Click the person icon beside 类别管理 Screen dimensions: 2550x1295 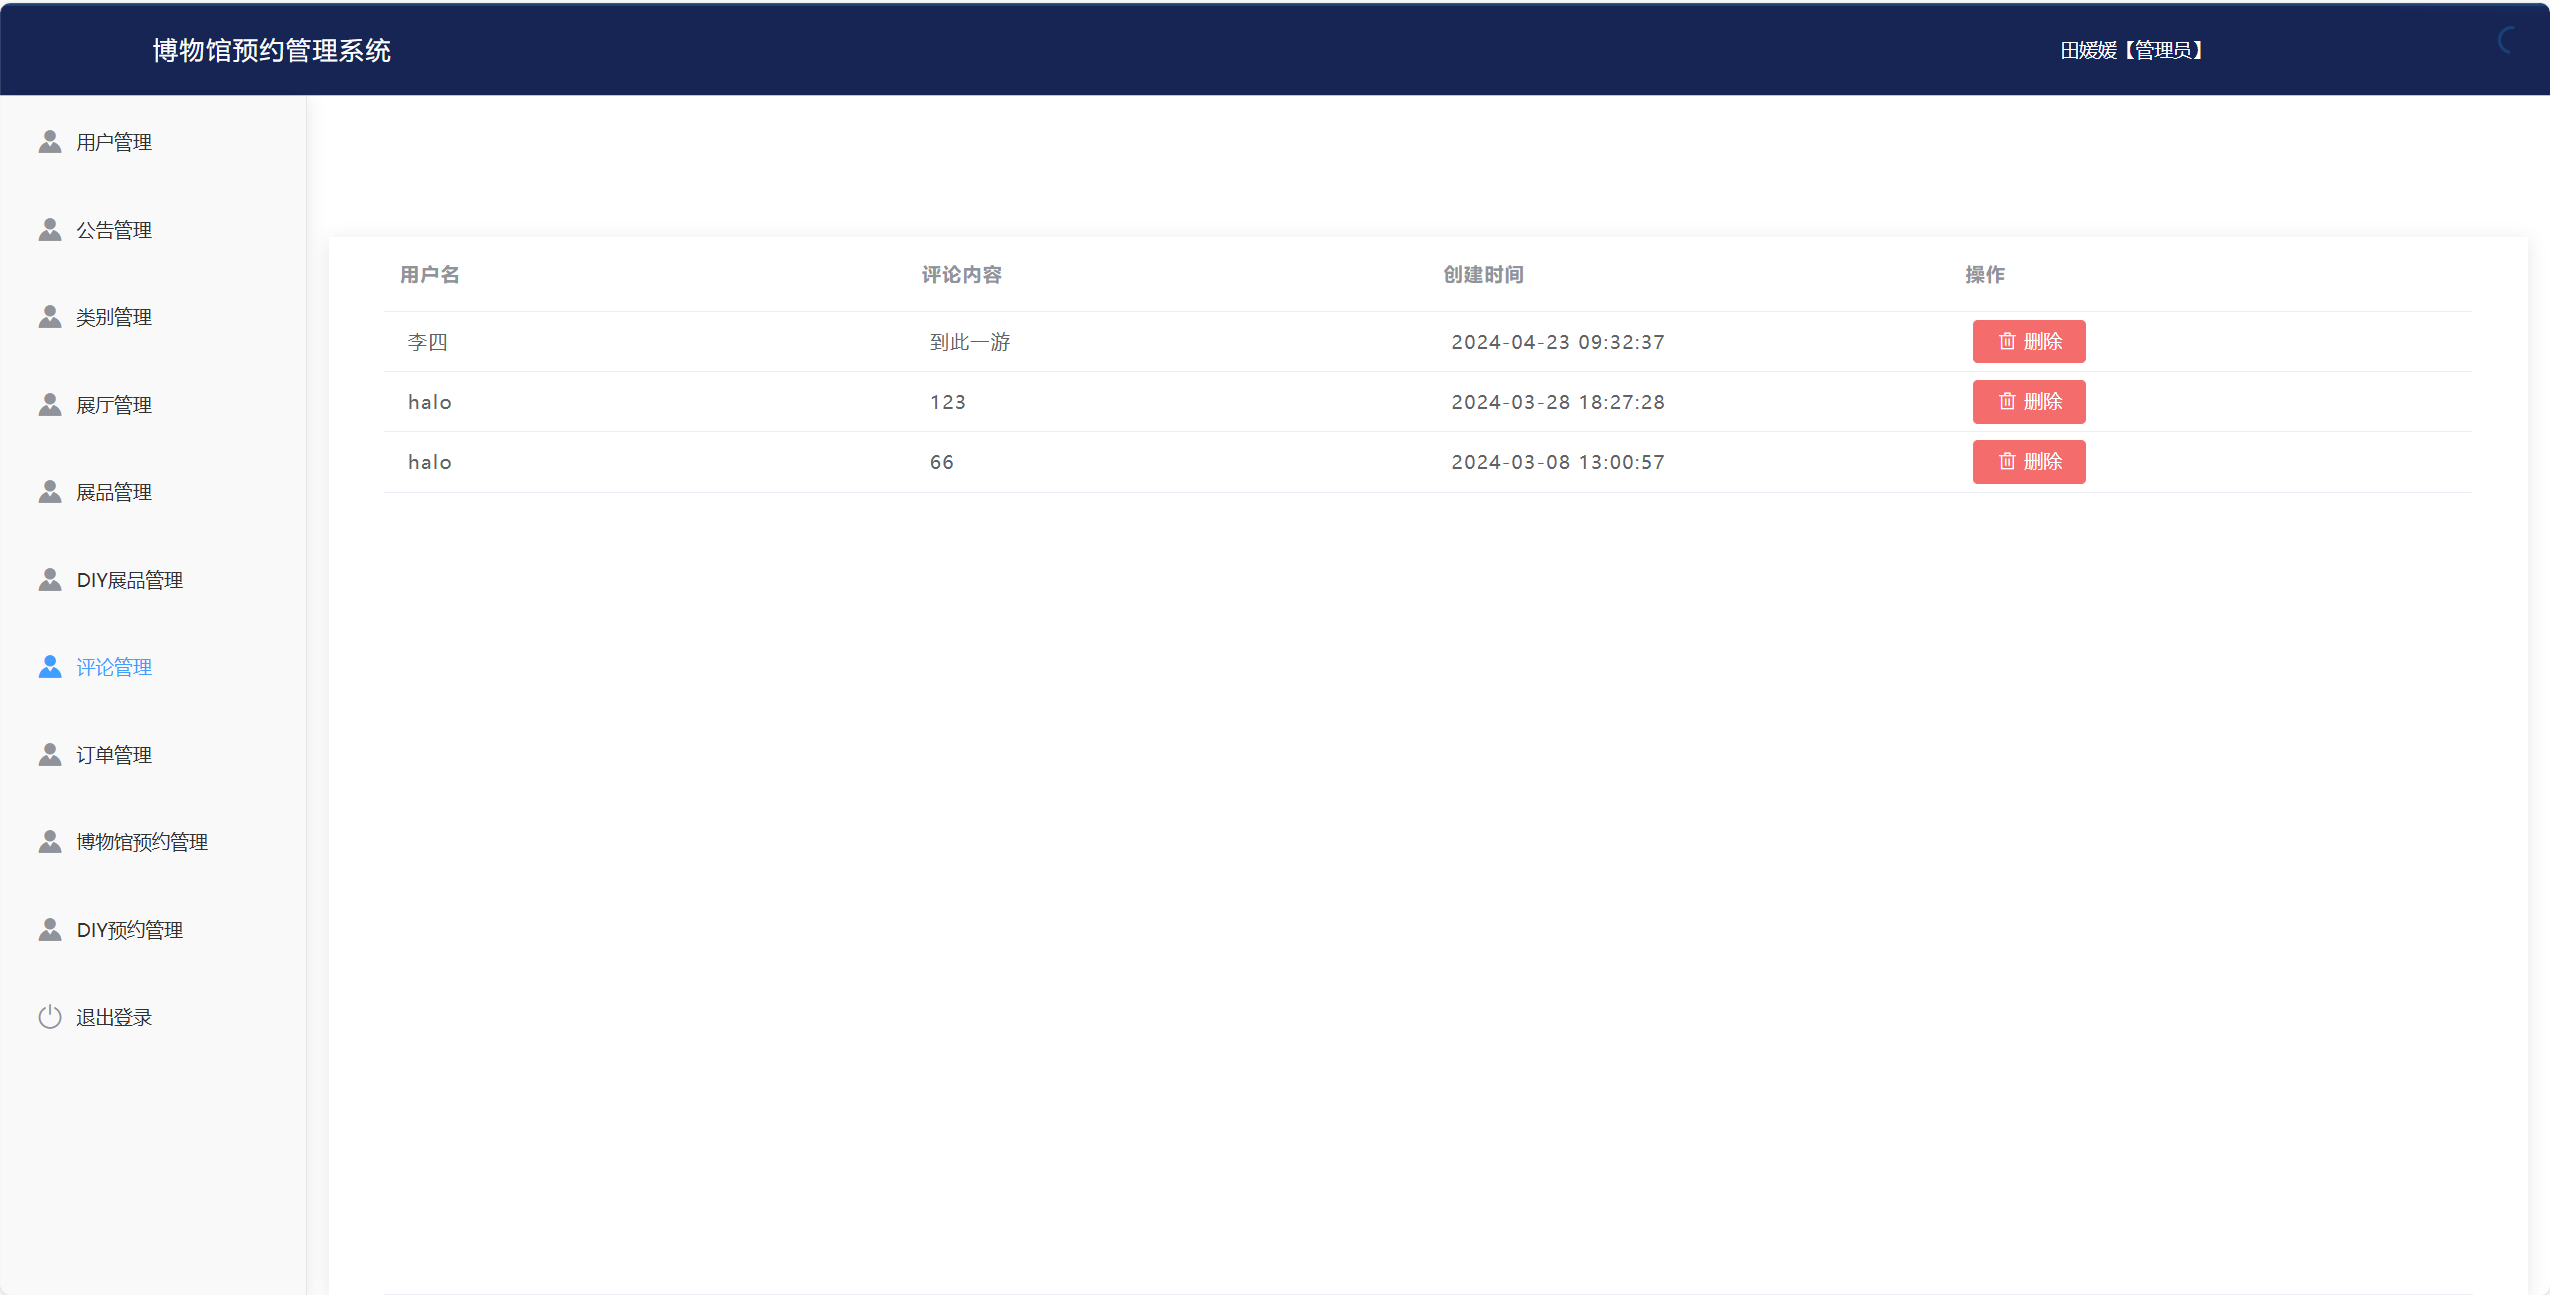point(50,317)
